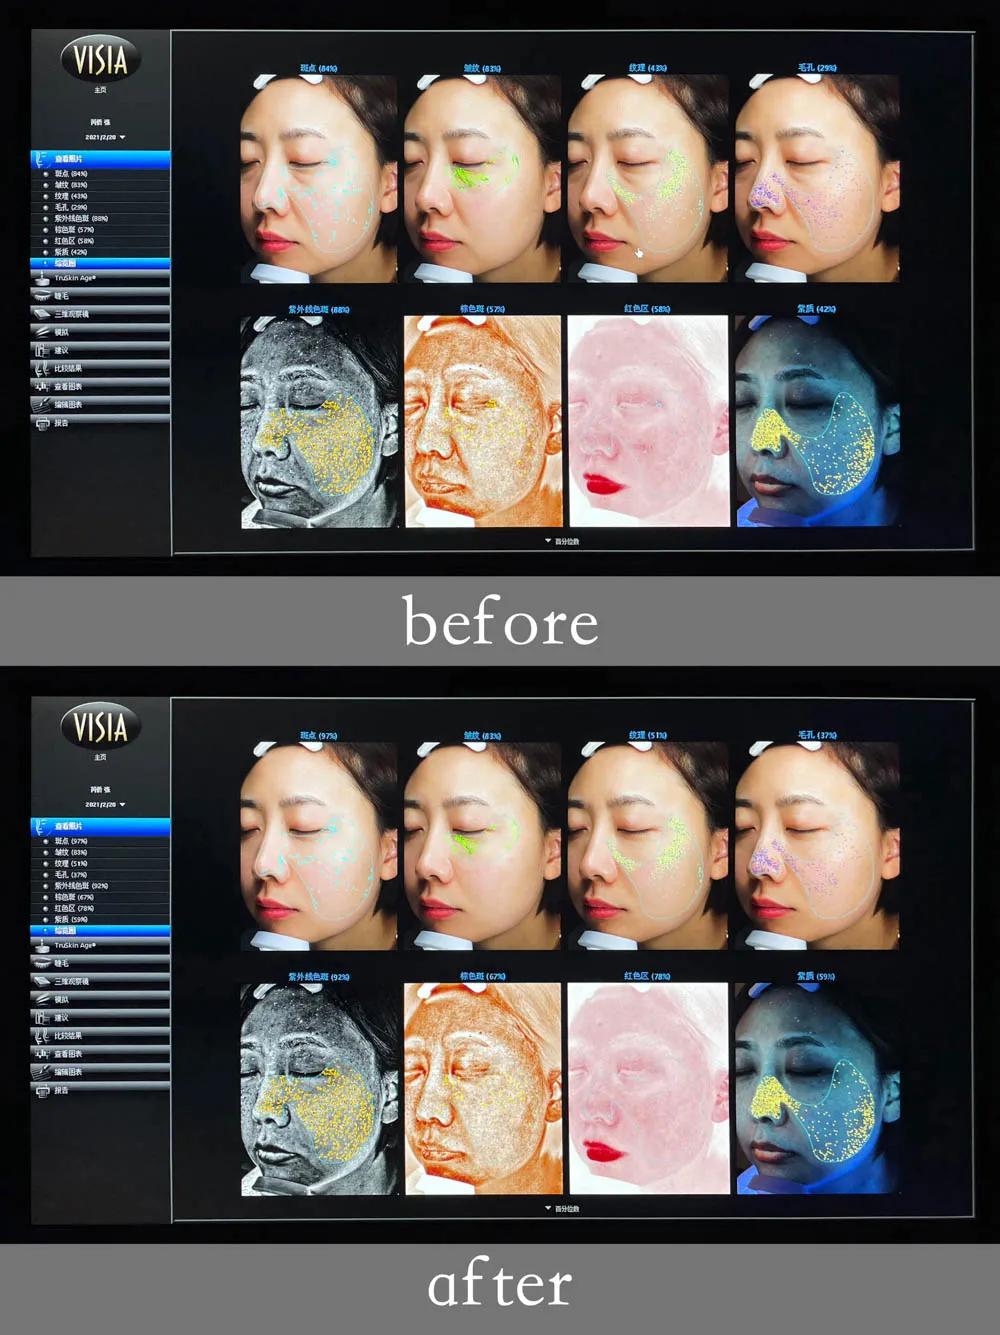Open the TruSkin Age cake icon in the after screen

tap(42, 945)
